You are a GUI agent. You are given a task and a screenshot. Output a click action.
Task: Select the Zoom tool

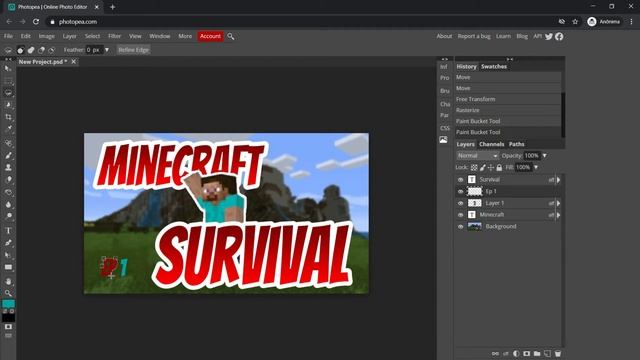[8, 293]
